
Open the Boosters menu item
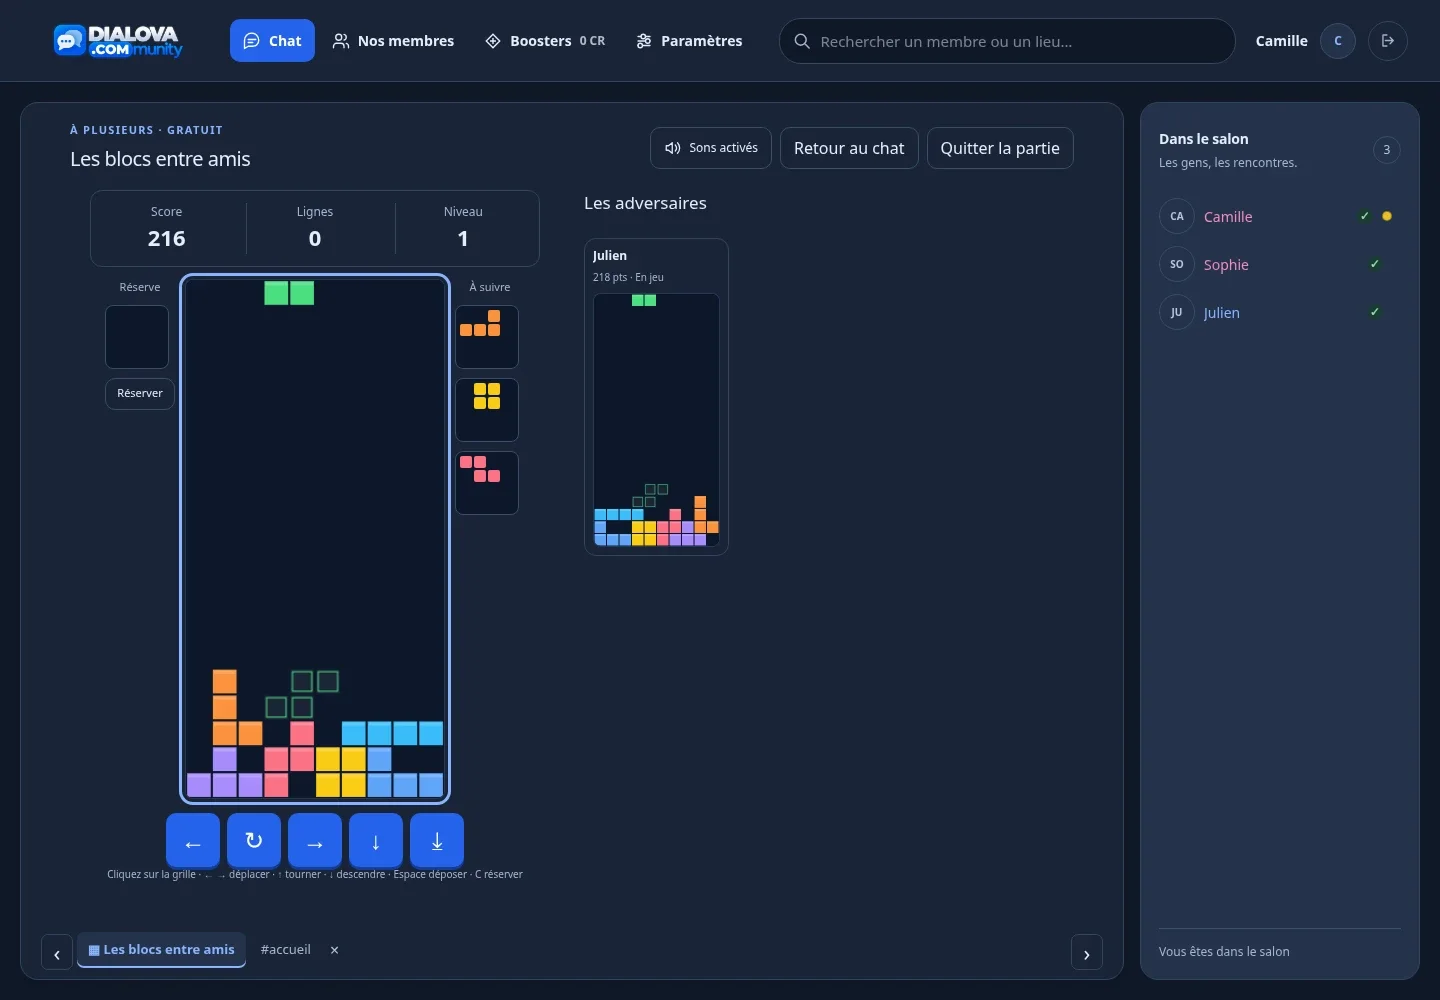click(x=545, y=41)
